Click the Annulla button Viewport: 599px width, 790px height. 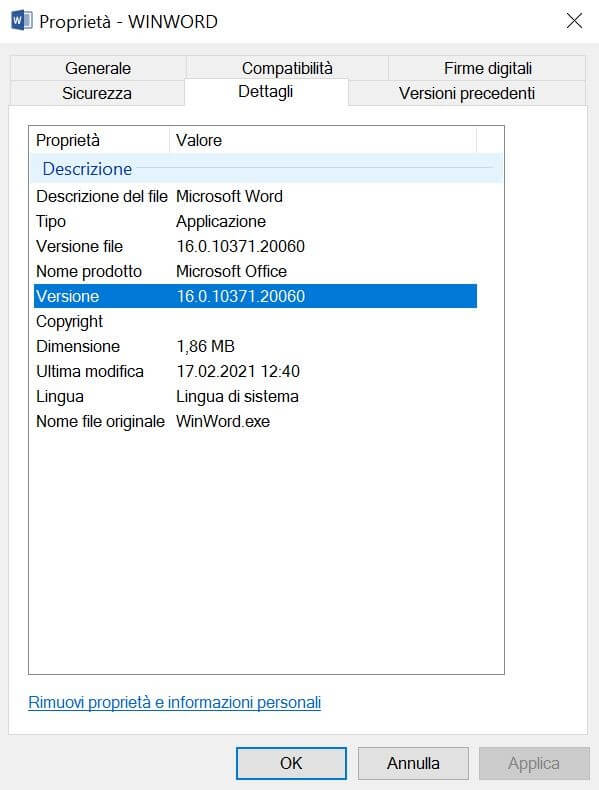click(413, 763)
